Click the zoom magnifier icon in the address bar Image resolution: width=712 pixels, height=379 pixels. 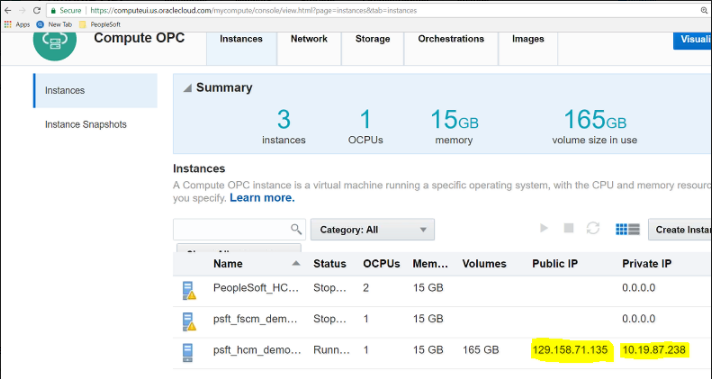[704, 10]
